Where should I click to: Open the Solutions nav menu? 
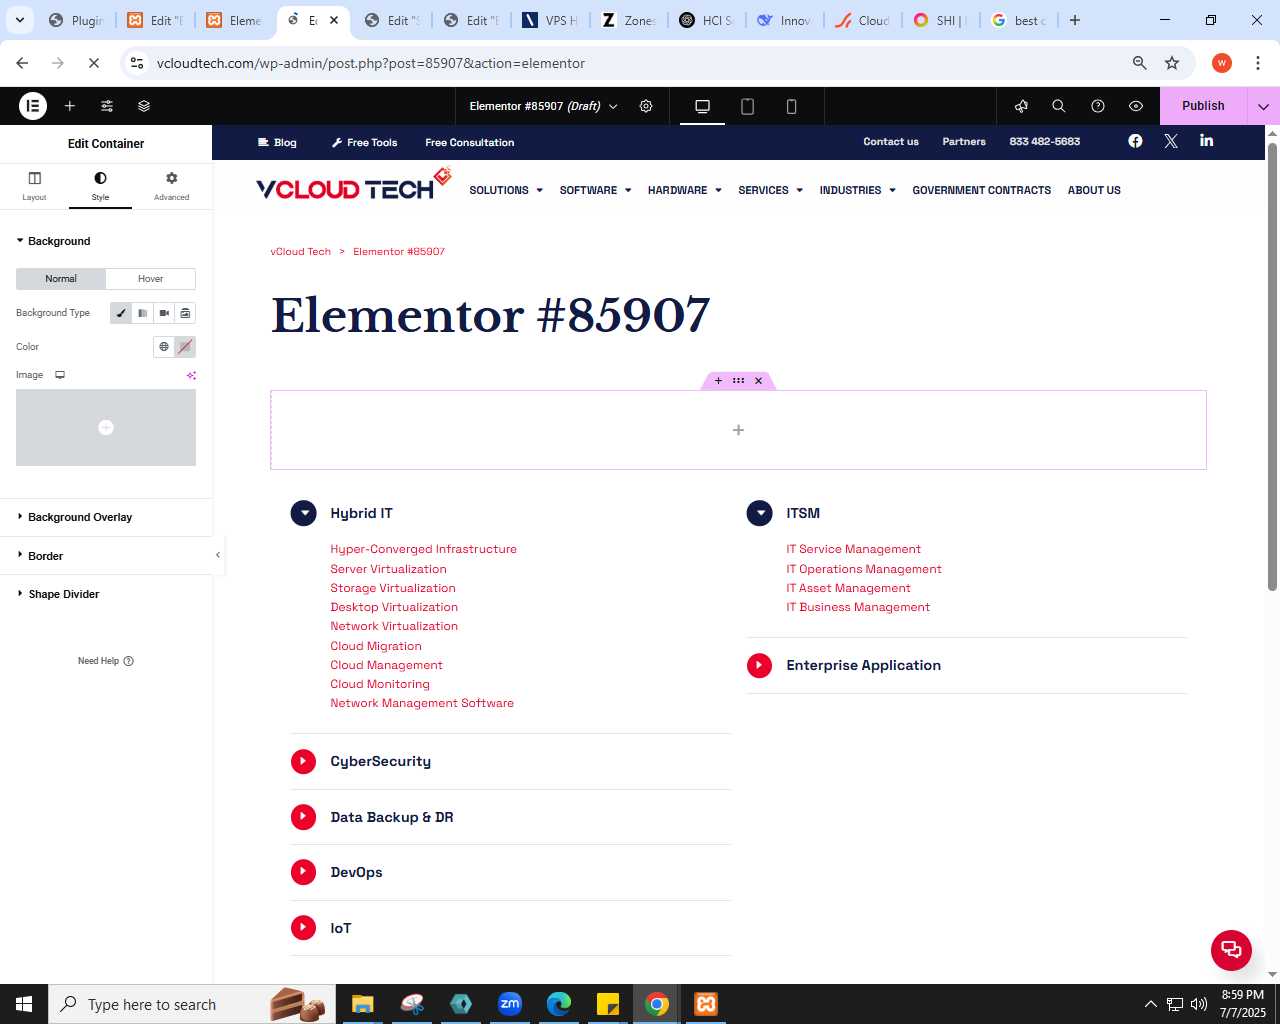pos(506,190)
